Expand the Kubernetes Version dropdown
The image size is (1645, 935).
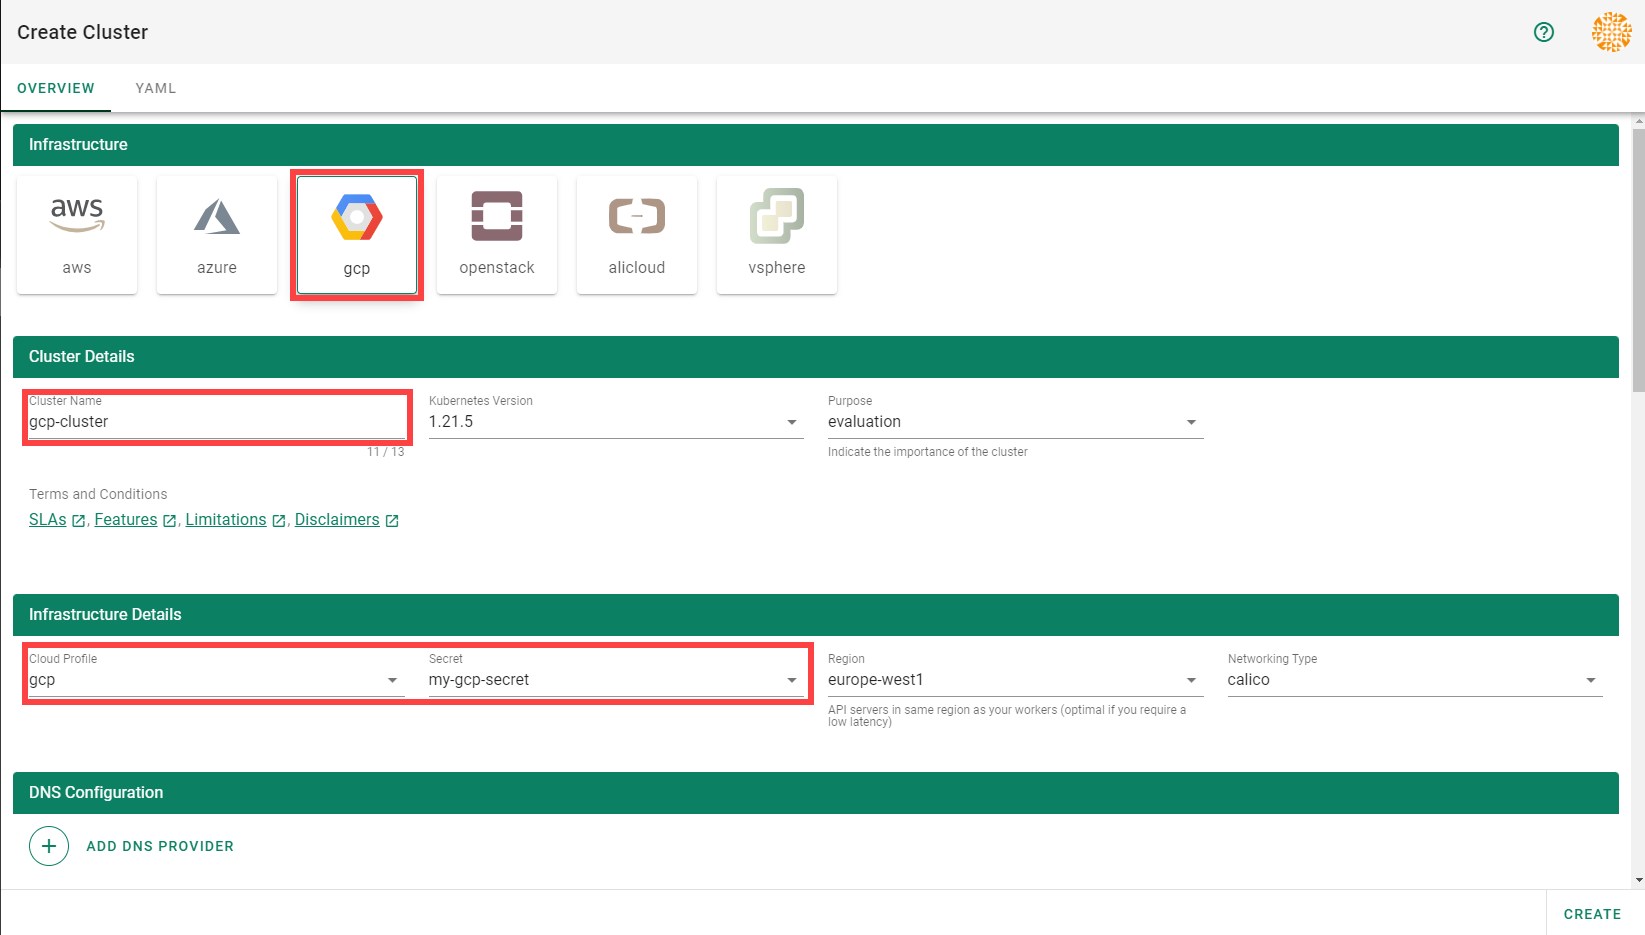pos(615,422)
